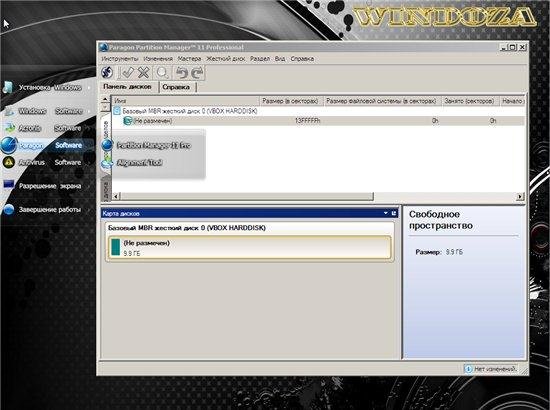This screenshot has height=410, width=550.
Task: Sort by Размер файловой системы column header
Action: click(x=382, y=101)
